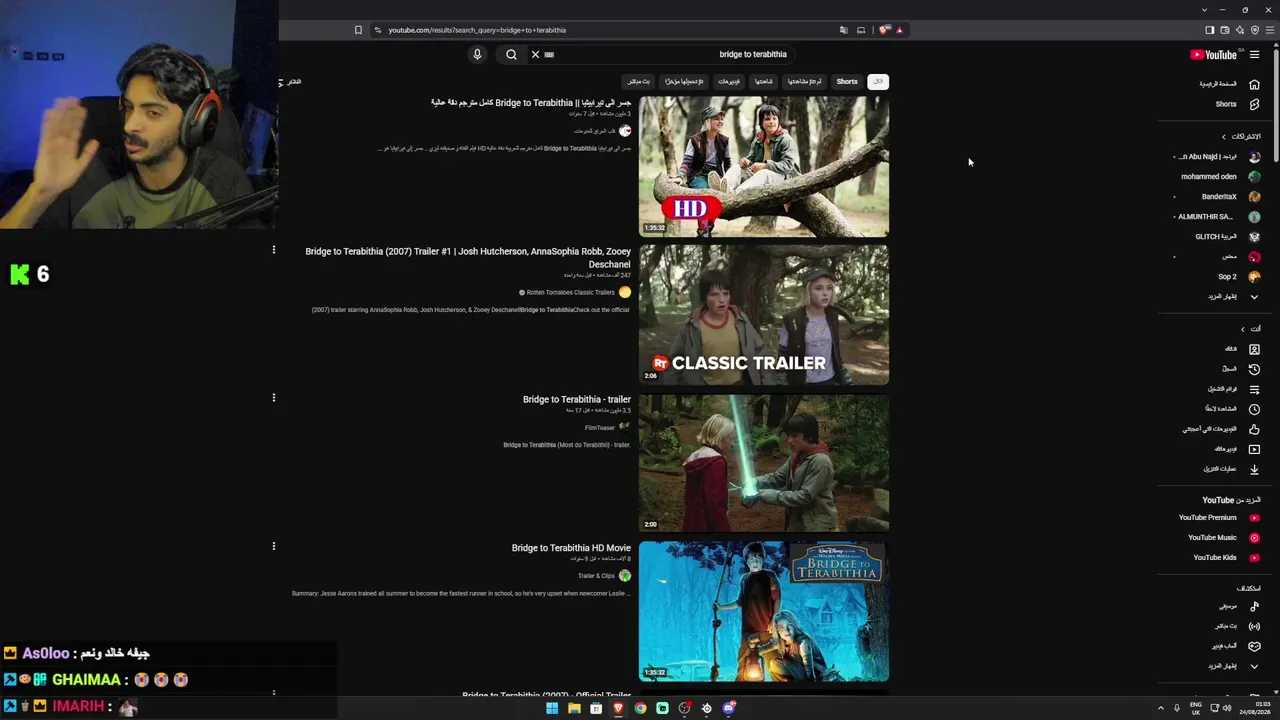Open the Disney poster 'HD Movie' thumbnail

[x=764, y=611]
